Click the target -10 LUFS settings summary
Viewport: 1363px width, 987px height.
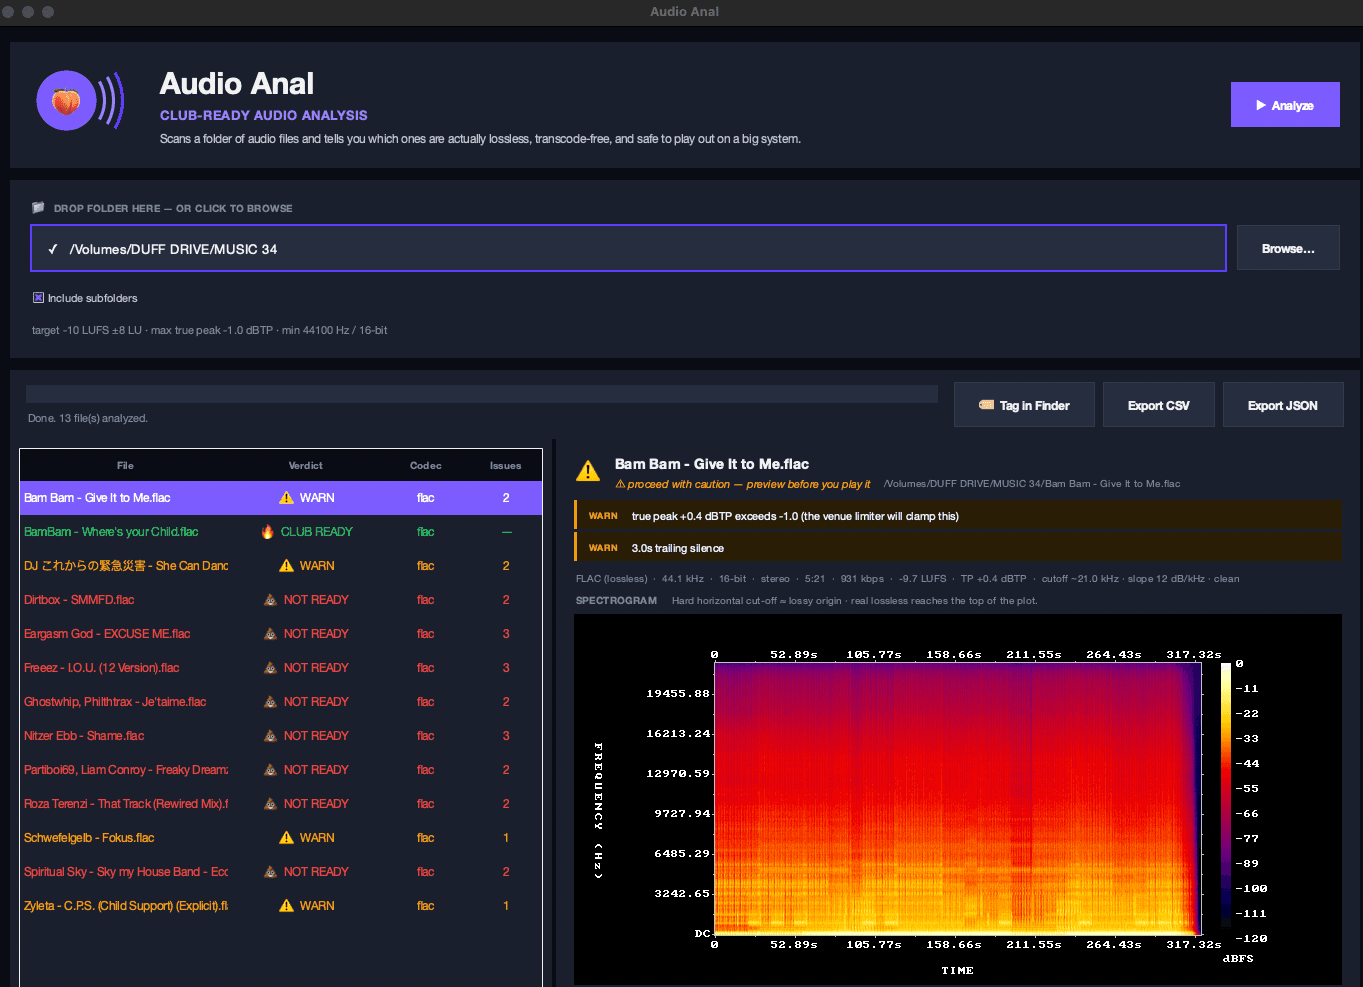(x=210, y=330)
